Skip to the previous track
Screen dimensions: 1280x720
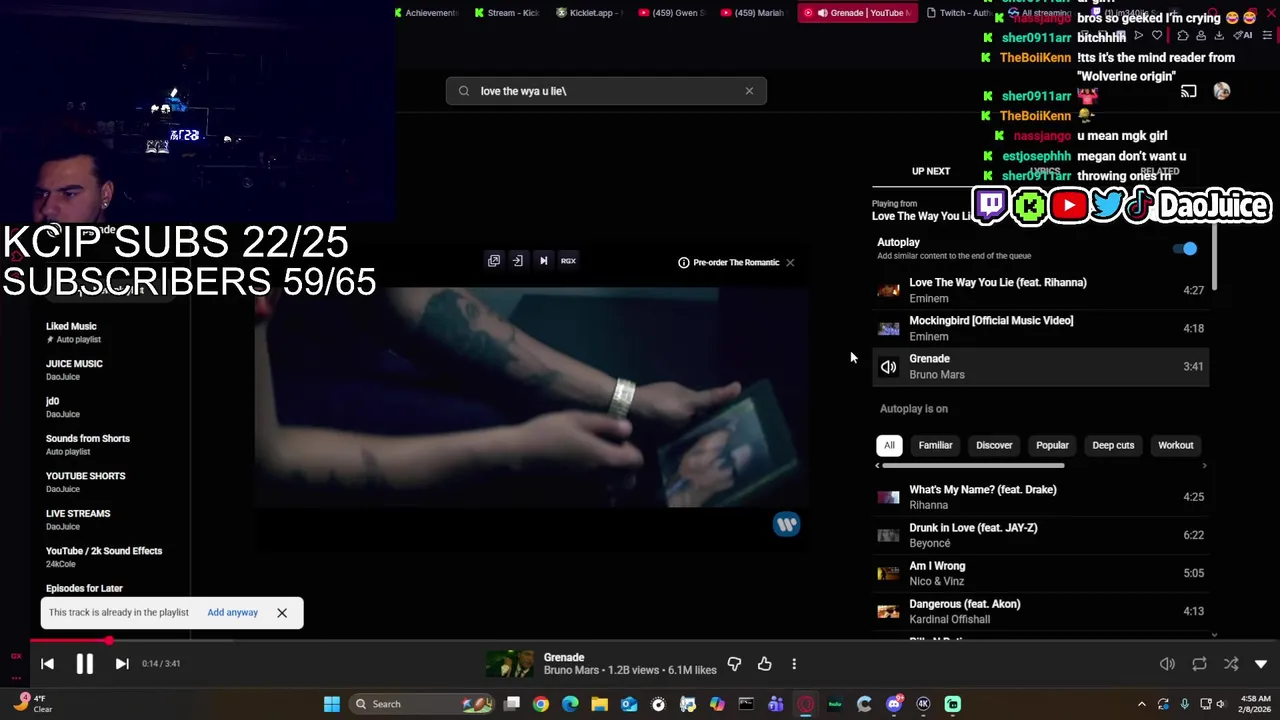click(x=47, y=663)
